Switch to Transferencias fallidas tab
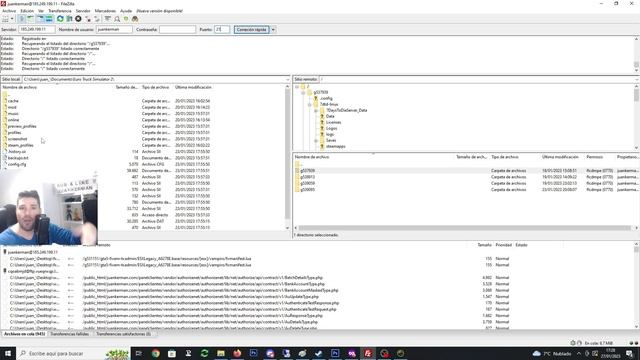Image resolution: width=640 pixels, height=360 pixels. click(x=69, y=334)
